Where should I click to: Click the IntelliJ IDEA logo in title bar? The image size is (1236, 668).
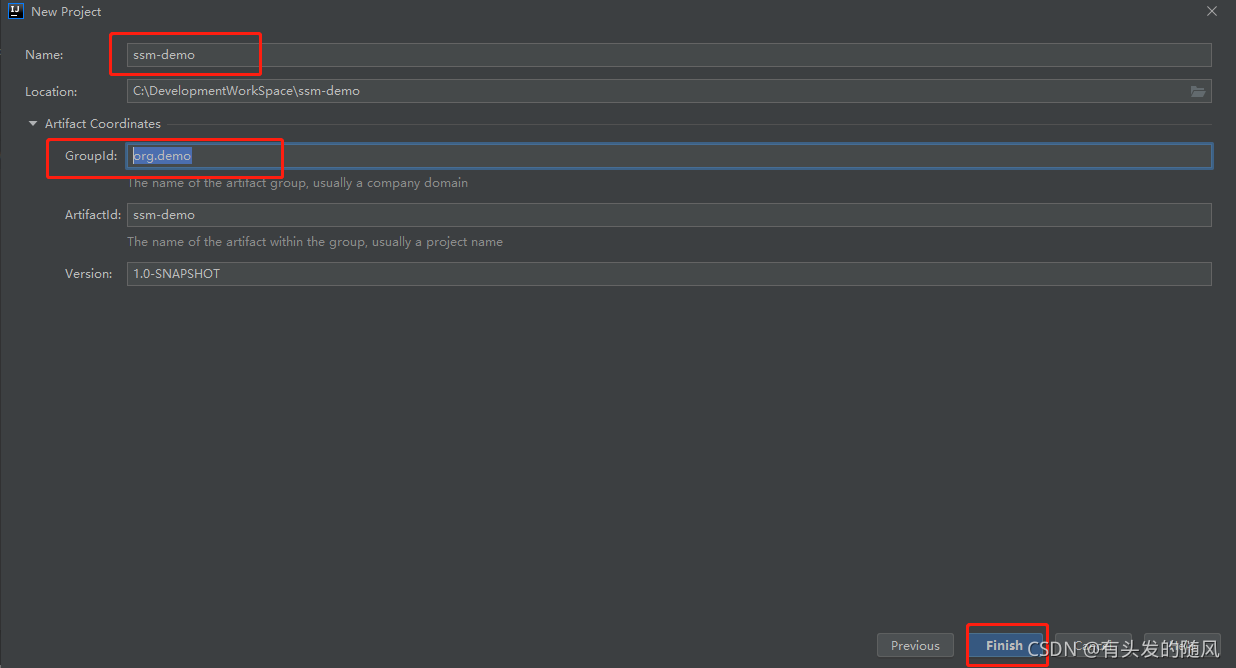point(15,11)
